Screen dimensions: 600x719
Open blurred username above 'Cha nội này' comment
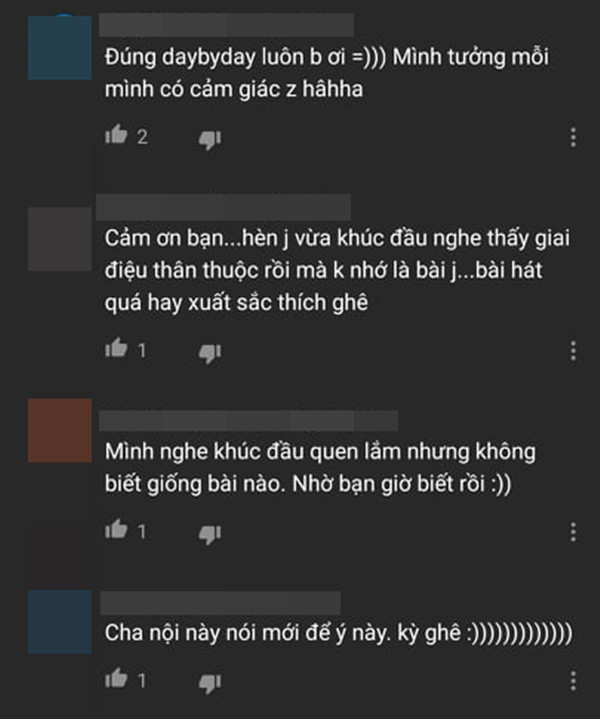coord(220,603)
